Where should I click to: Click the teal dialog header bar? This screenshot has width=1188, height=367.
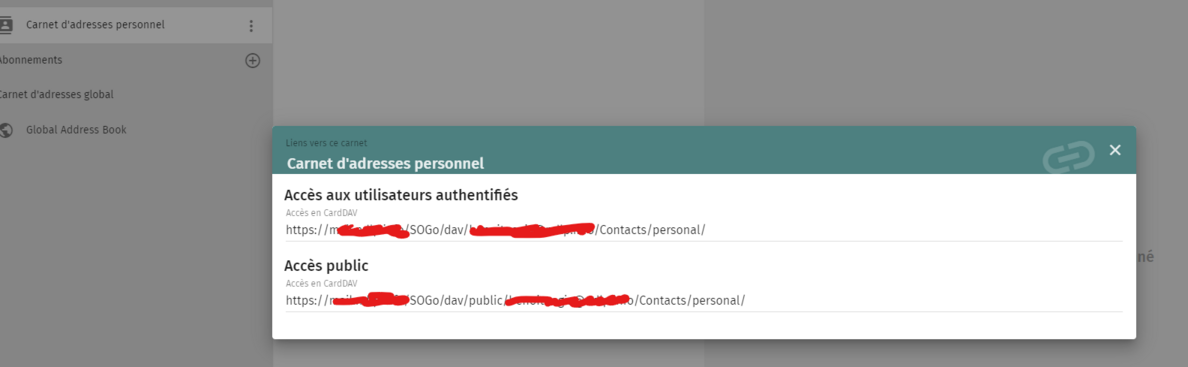click(704, 150)
